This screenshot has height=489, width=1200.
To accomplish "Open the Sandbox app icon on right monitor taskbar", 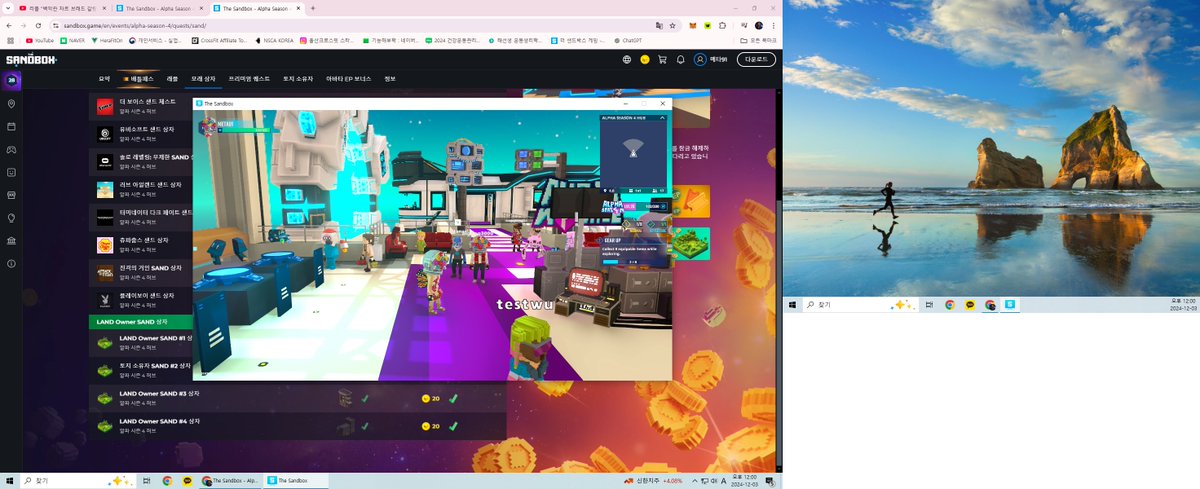I will tap(1010, 305).
